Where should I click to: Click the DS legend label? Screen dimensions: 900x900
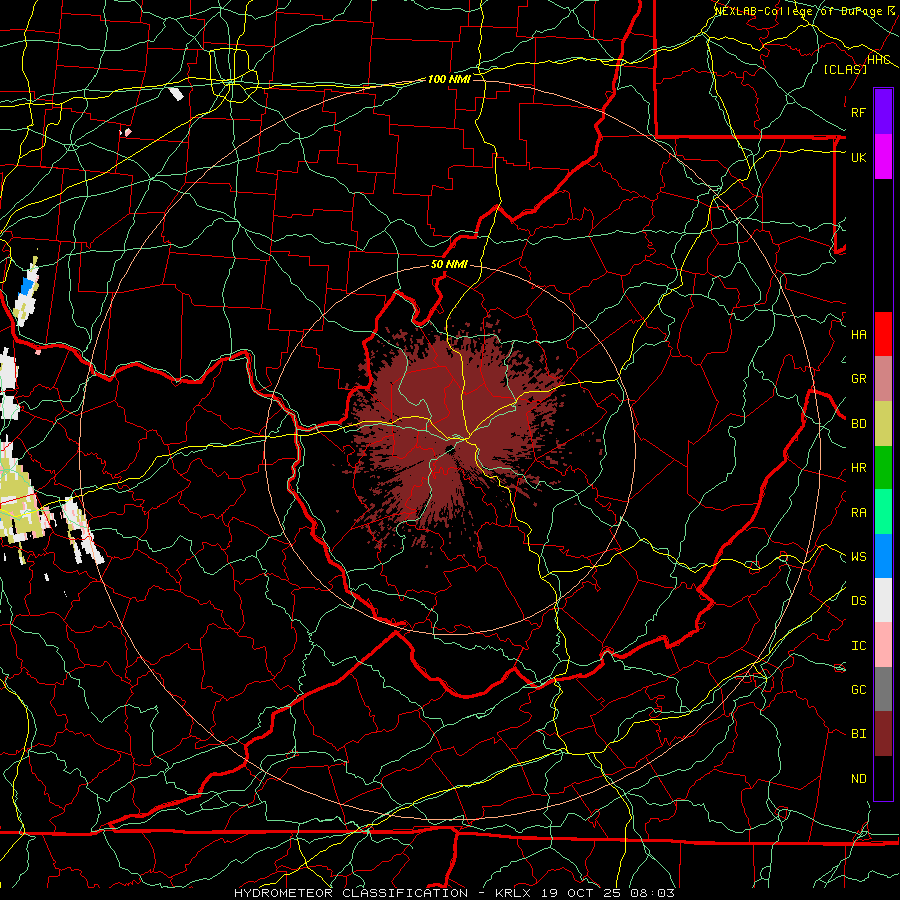[858, 601]
